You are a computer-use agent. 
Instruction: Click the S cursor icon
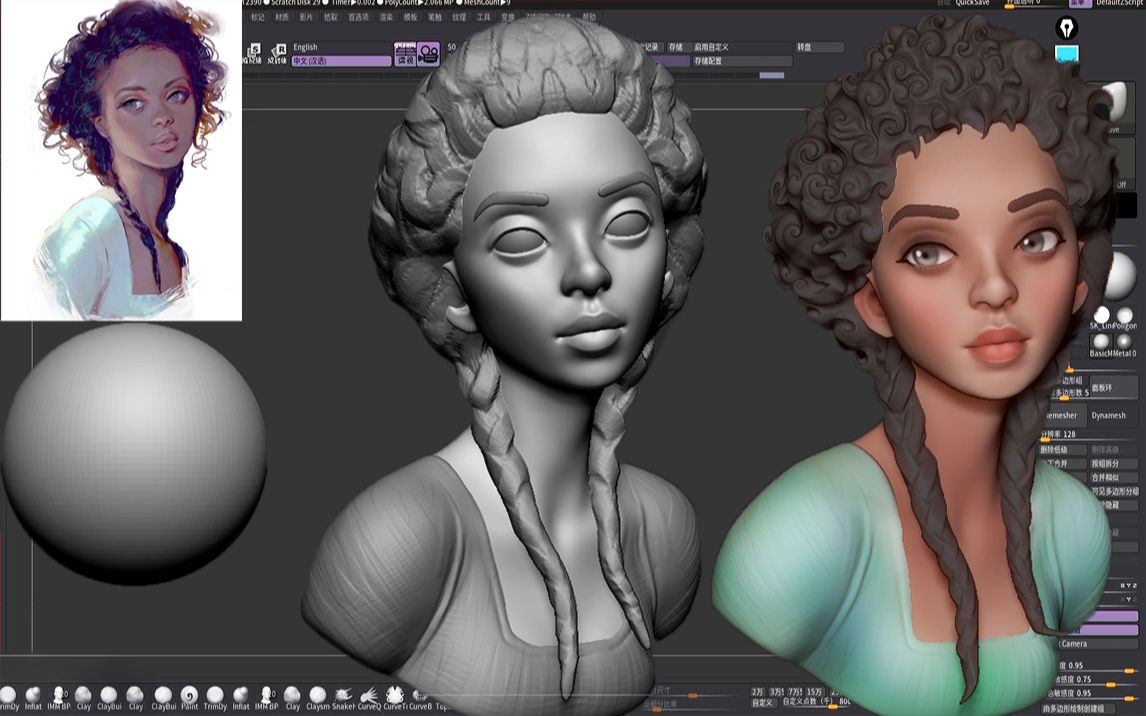tap(254, 53)
